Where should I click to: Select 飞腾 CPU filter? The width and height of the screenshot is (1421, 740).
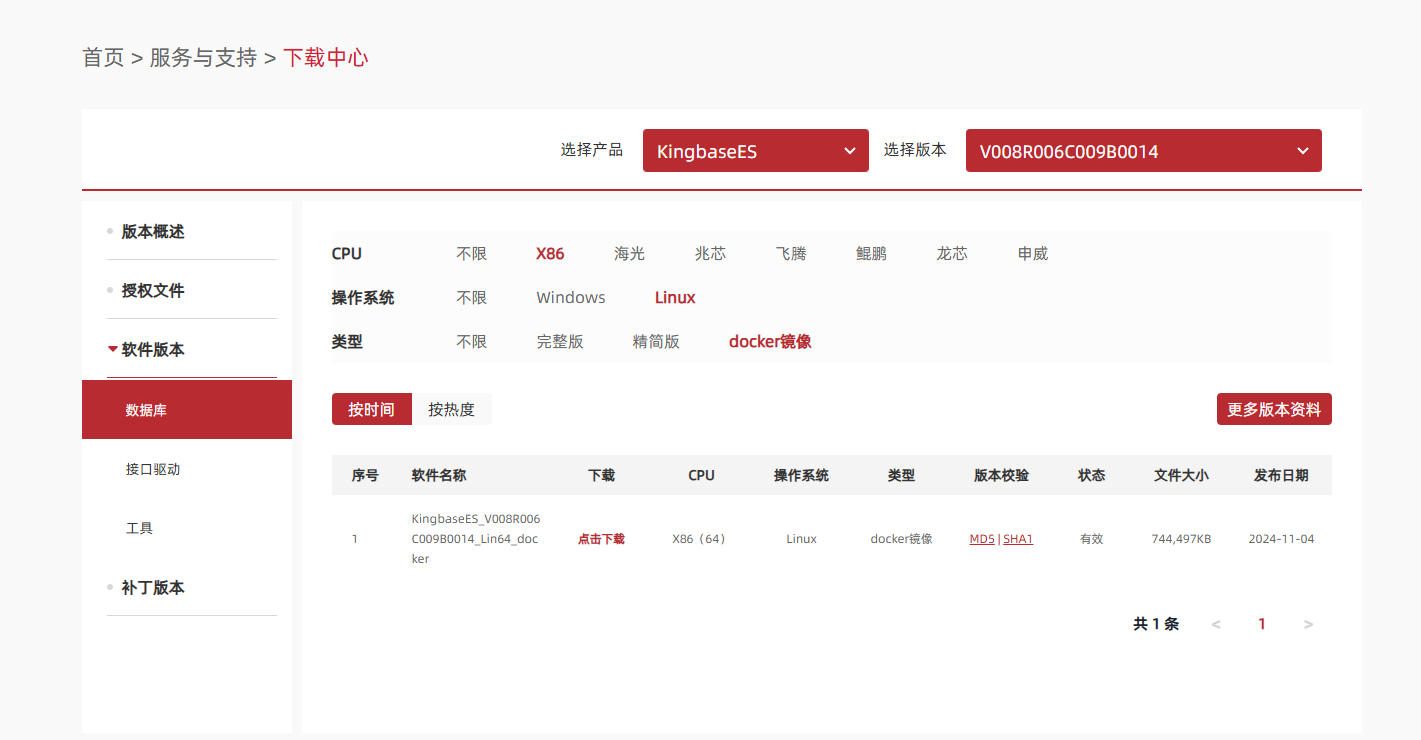point(791,254)
